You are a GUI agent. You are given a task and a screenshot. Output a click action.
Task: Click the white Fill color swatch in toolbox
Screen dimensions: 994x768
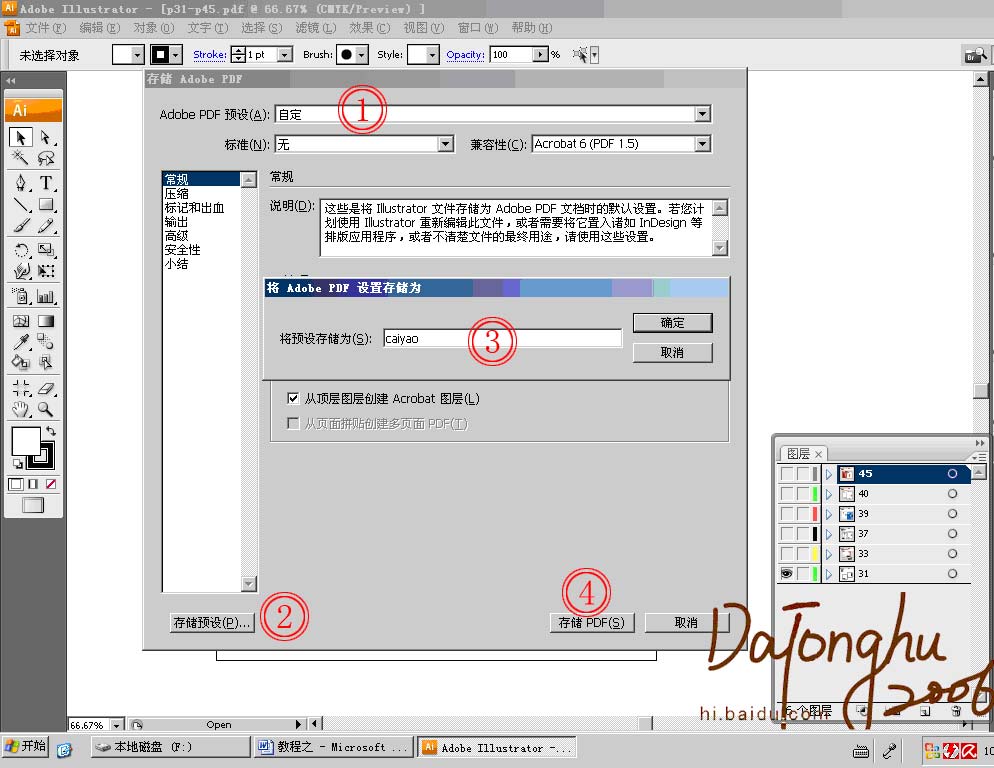click(x=24, y=439)
